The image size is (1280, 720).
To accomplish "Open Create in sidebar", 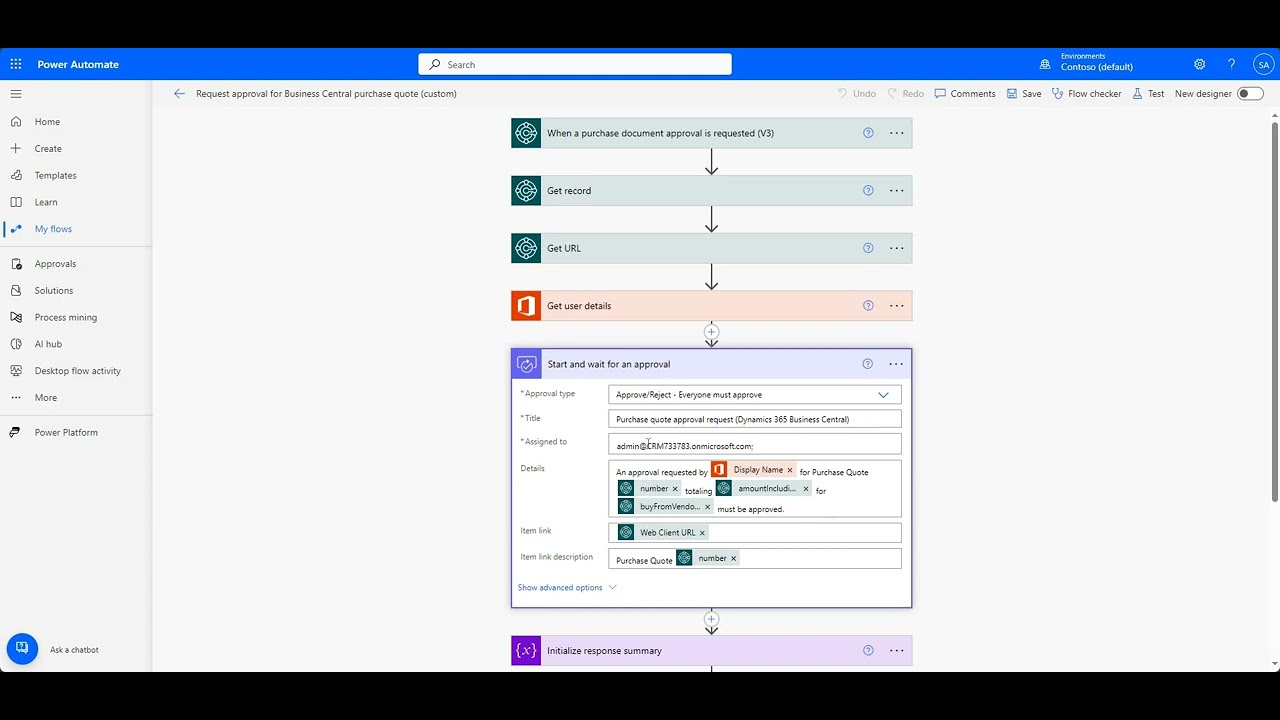I will pyautogui.click(x=48, y=148).
